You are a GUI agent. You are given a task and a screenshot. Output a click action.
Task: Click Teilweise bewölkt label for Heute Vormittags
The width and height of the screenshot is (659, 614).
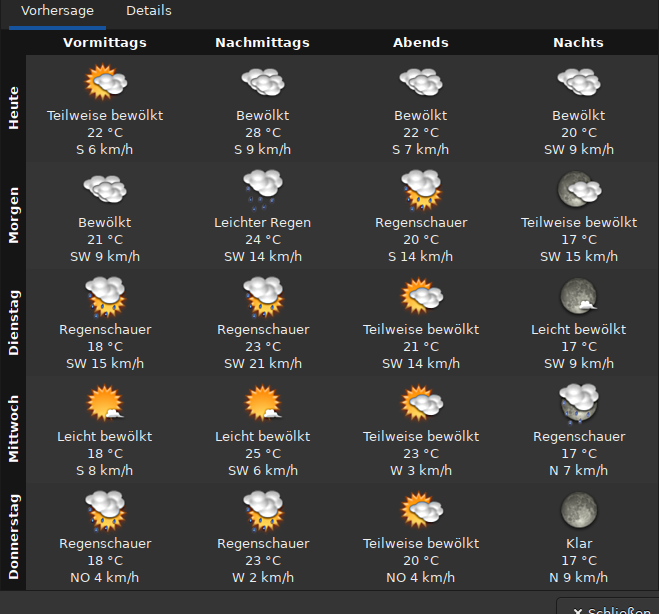click(x=105, y=116)
